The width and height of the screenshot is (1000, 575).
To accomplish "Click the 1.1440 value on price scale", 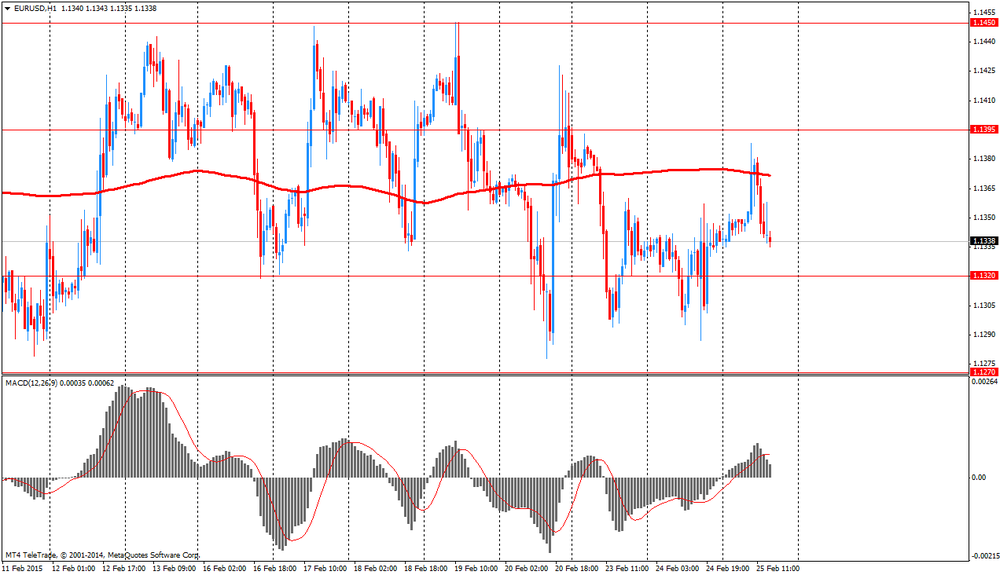I will point(984,41).
